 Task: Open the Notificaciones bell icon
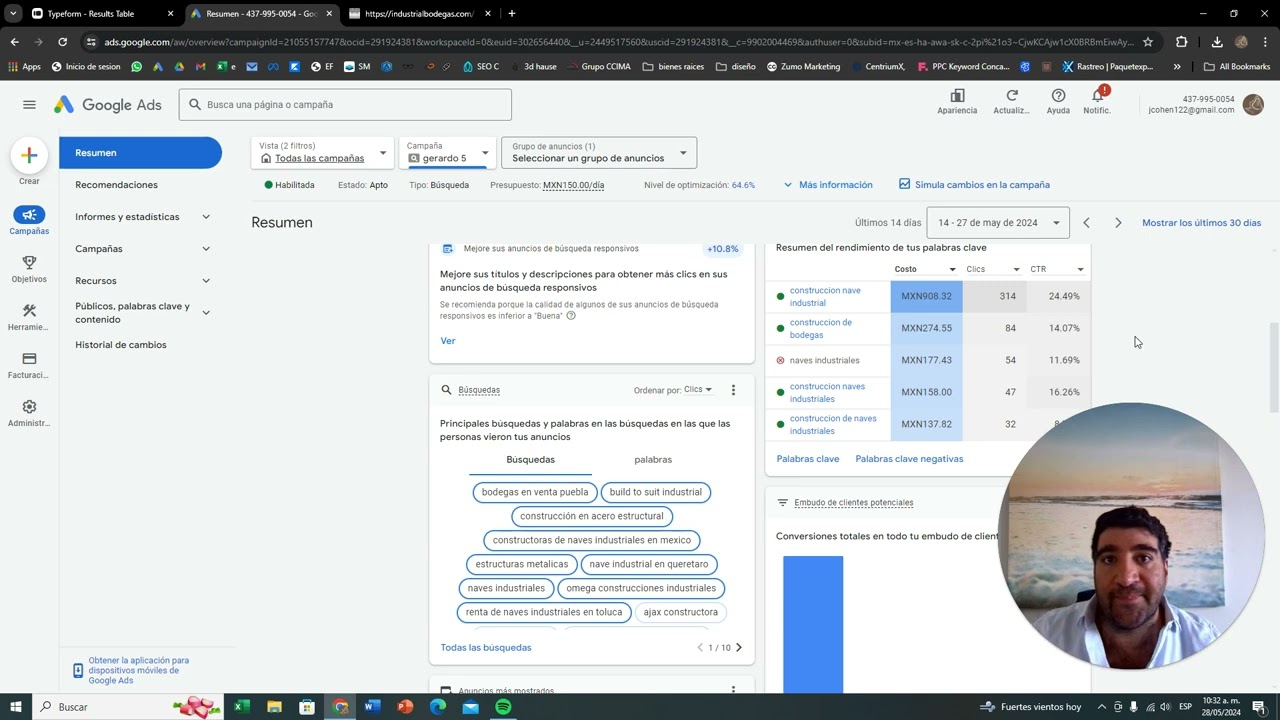click(1097, 96)
